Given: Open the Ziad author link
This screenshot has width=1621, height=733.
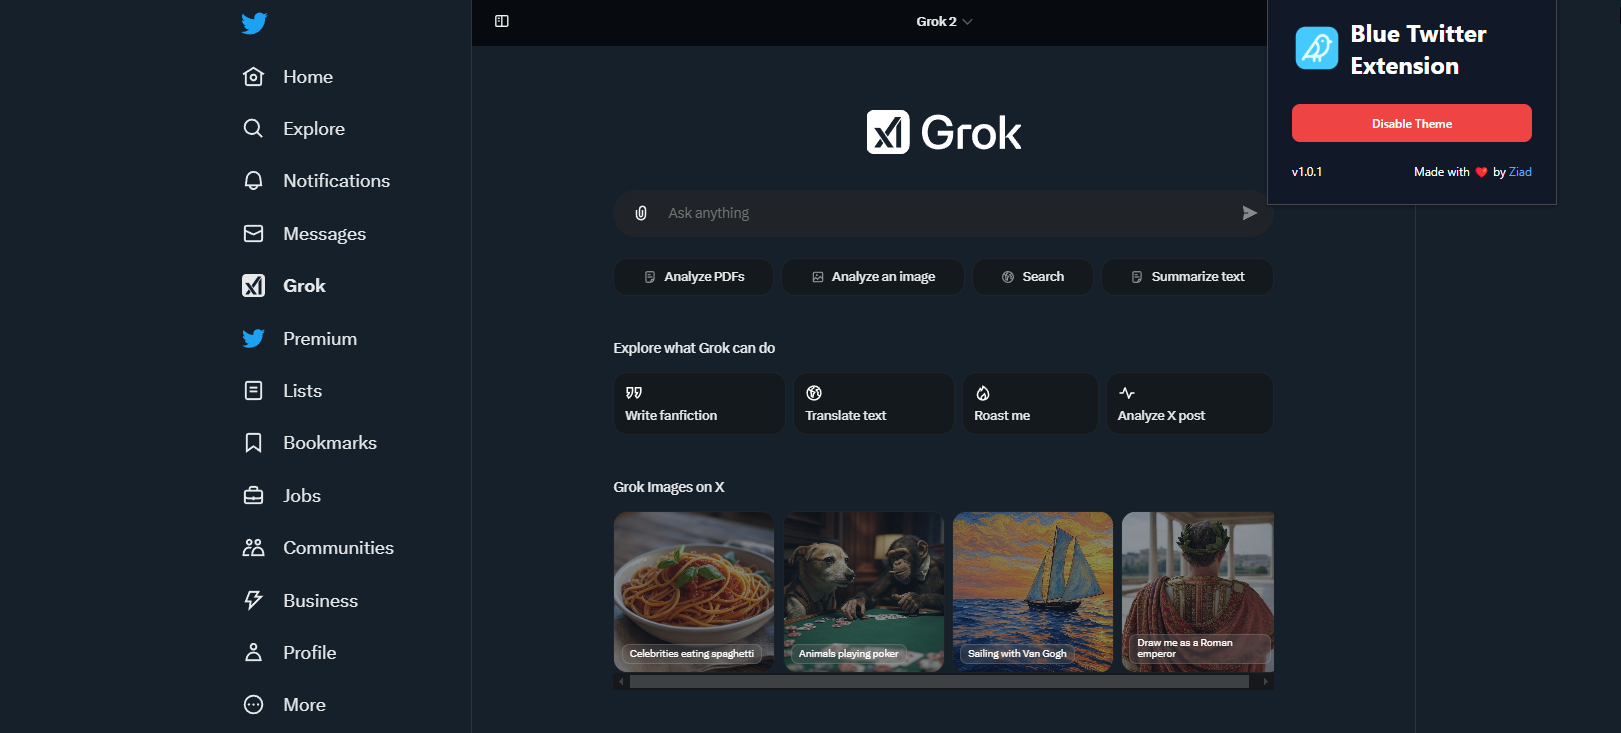Looking at the screenshot, I should coord(1520,172).
